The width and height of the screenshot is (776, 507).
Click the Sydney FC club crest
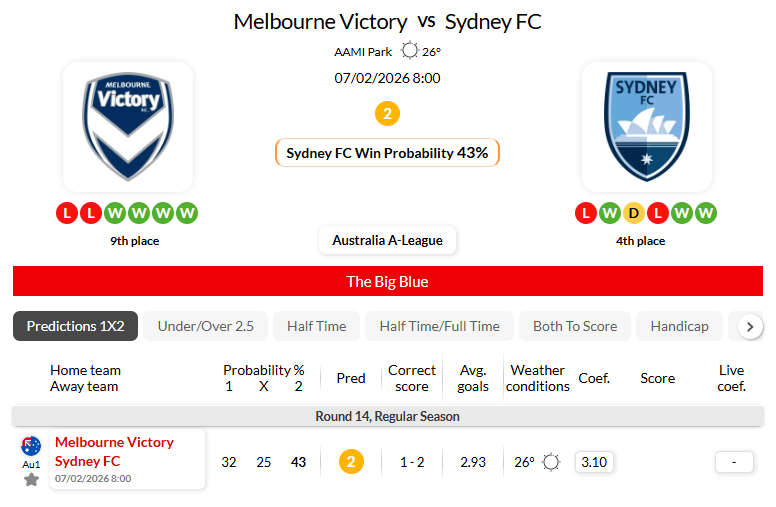647,126
